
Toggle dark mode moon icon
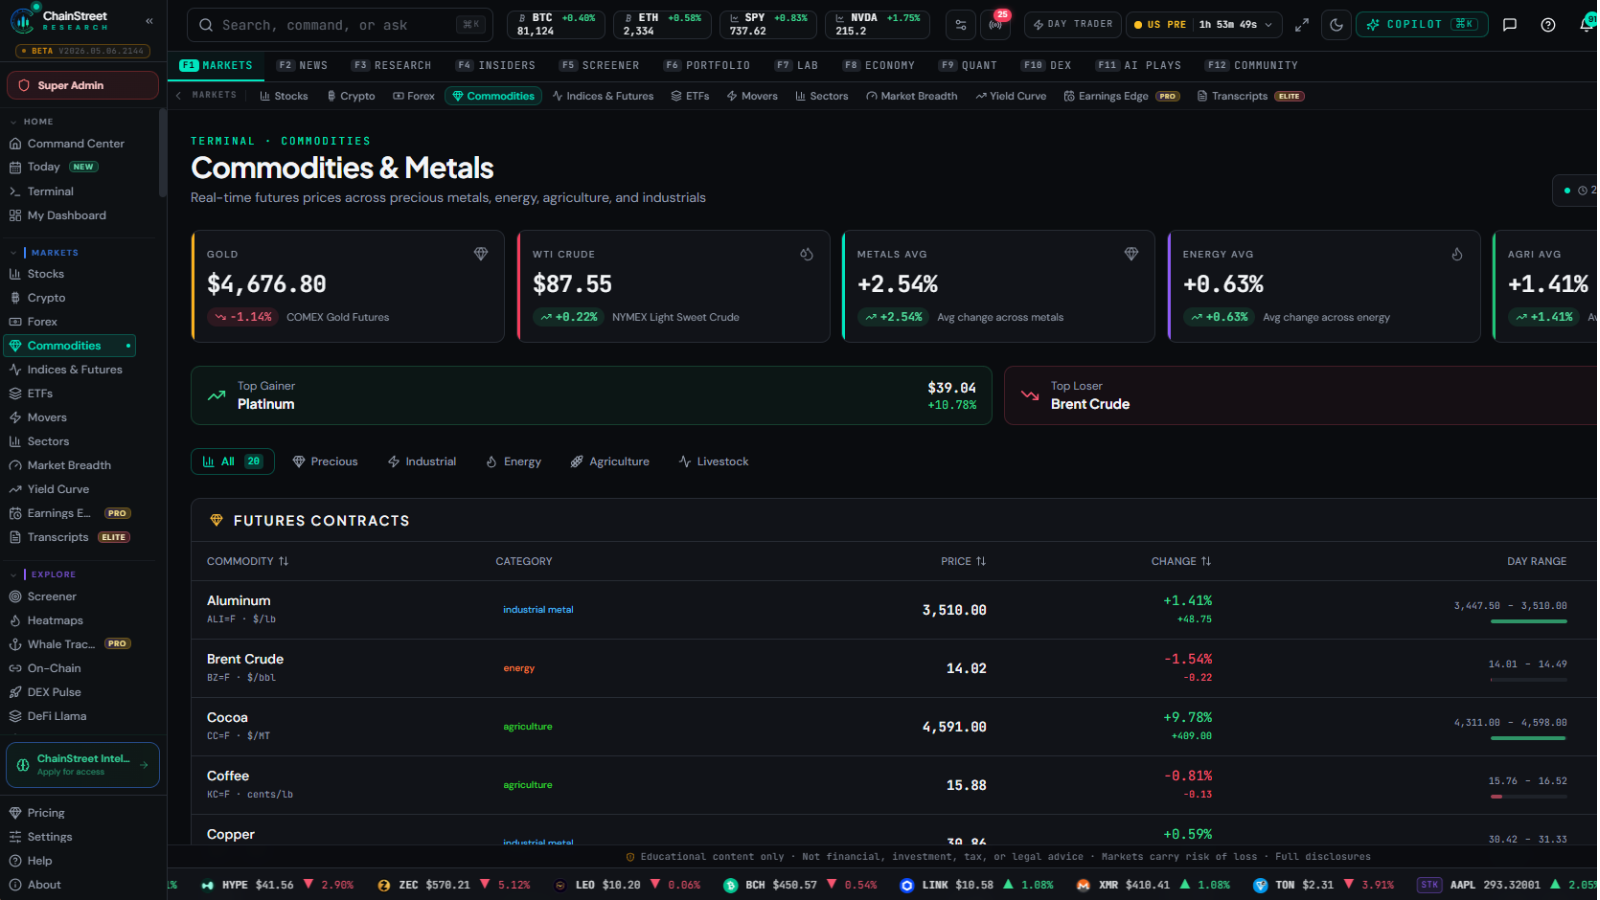[1337, 25]
